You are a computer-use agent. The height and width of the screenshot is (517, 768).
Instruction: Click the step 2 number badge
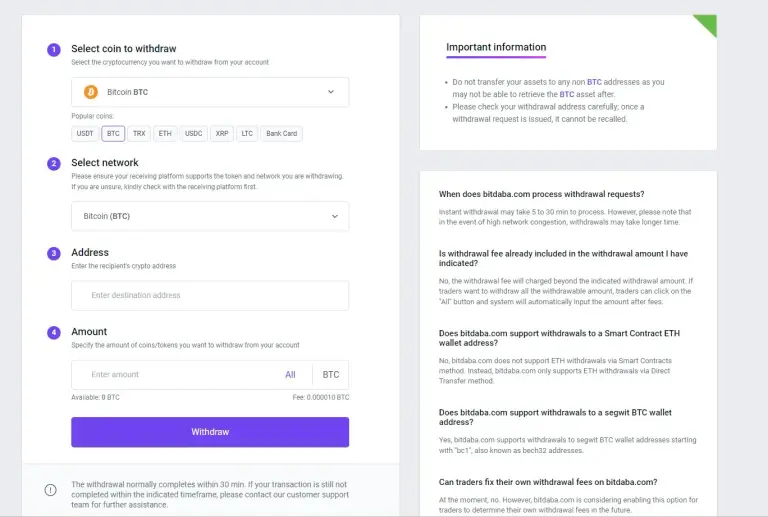pos(54,164)
